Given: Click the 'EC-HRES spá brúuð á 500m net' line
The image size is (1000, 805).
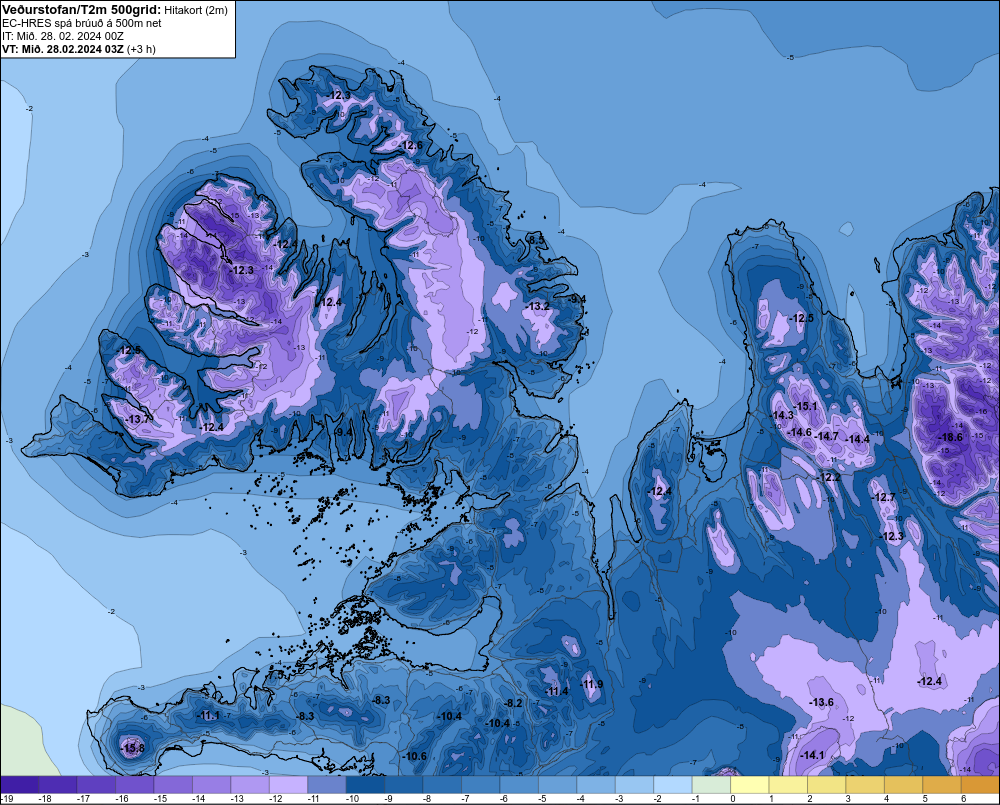Looking at the screenshot, I should (82, 23).
